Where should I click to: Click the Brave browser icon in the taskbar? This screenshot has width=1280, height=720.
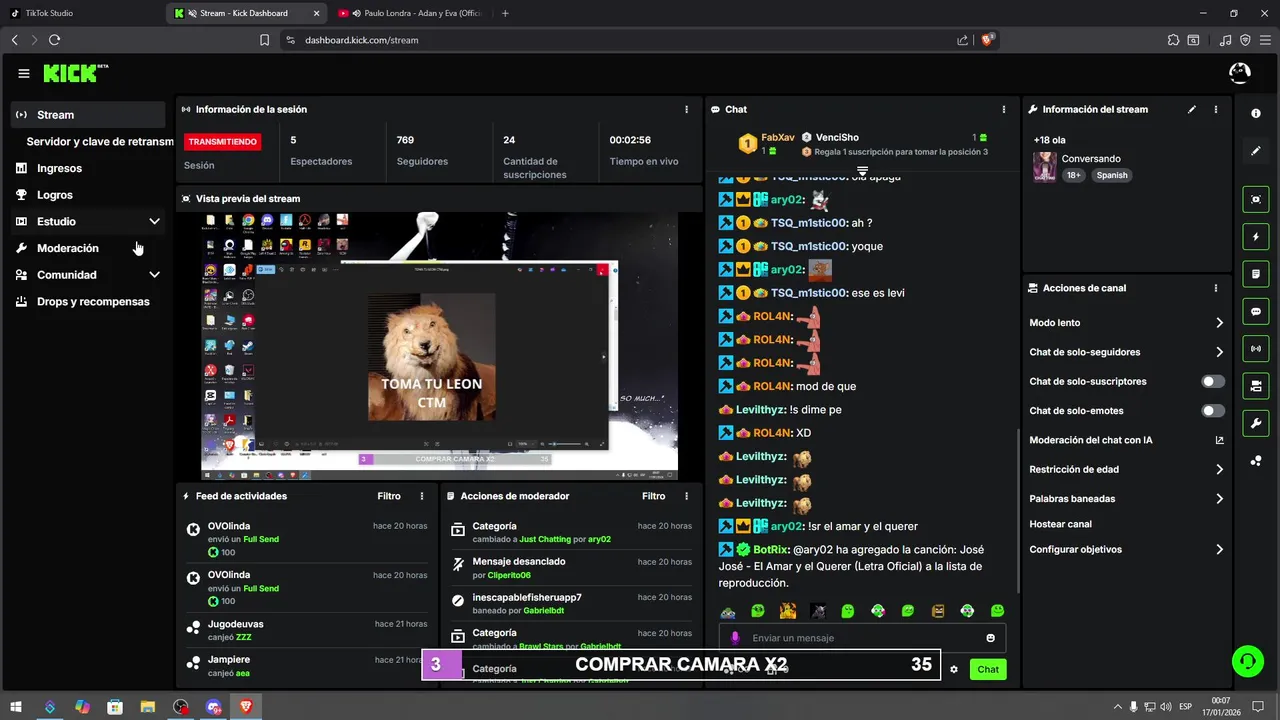(x=246, y=707)
